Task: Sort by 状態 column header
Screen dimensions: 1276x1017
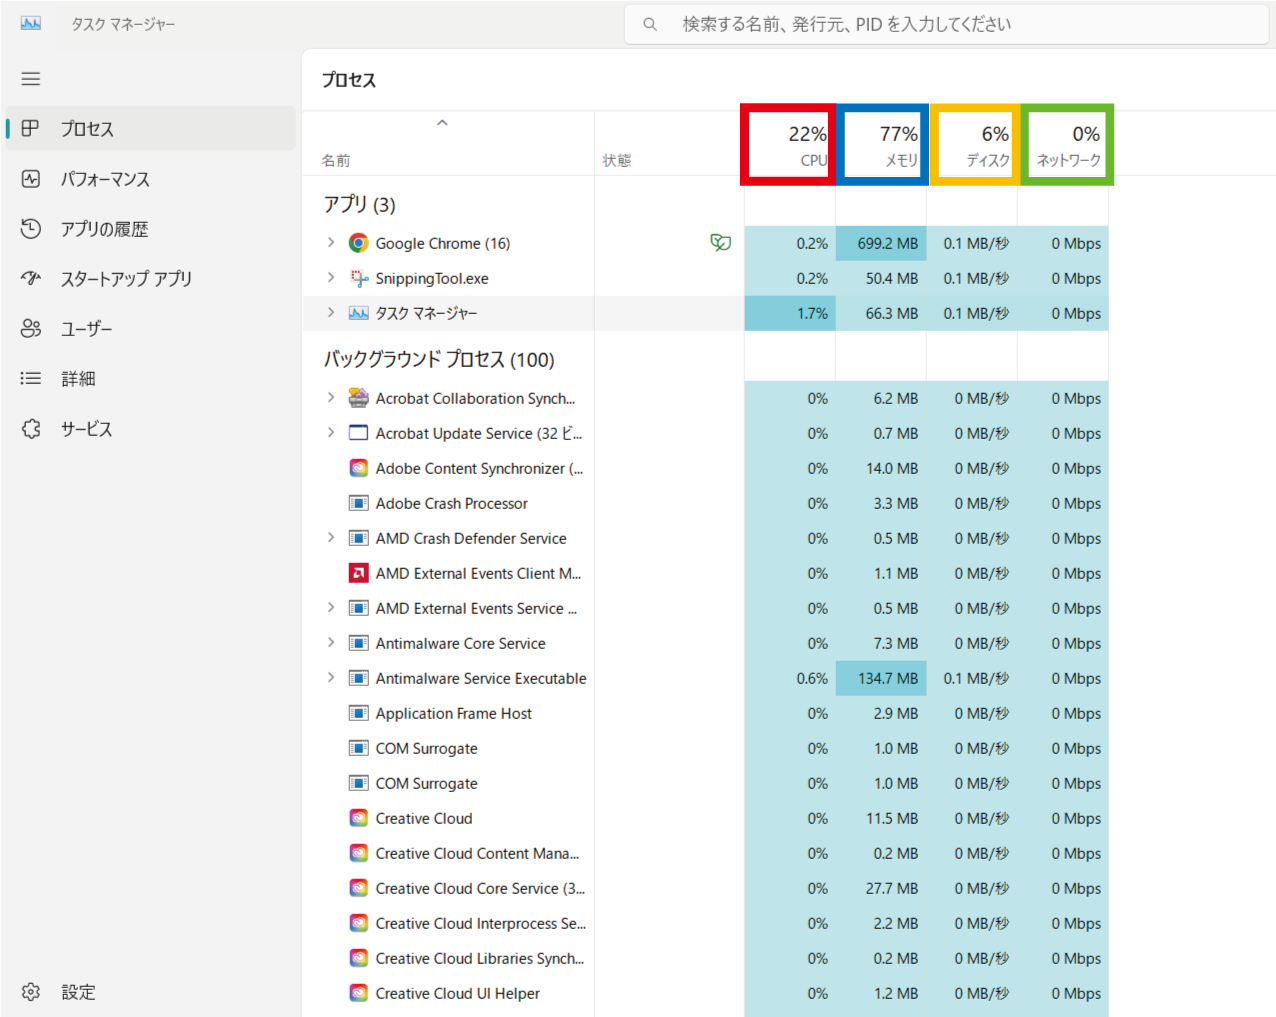Action: pyautogui.click(x=669, y=144)
